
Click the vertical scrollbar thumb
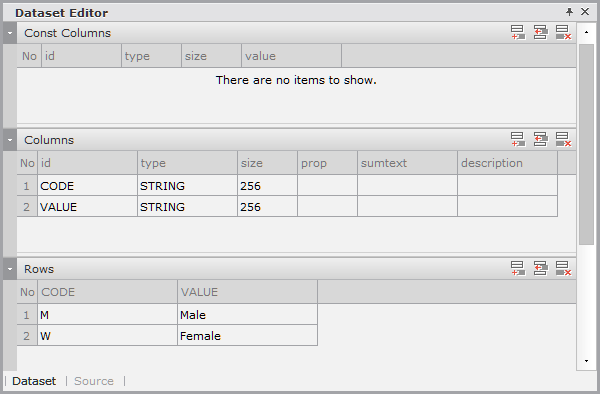click(586, 145)
